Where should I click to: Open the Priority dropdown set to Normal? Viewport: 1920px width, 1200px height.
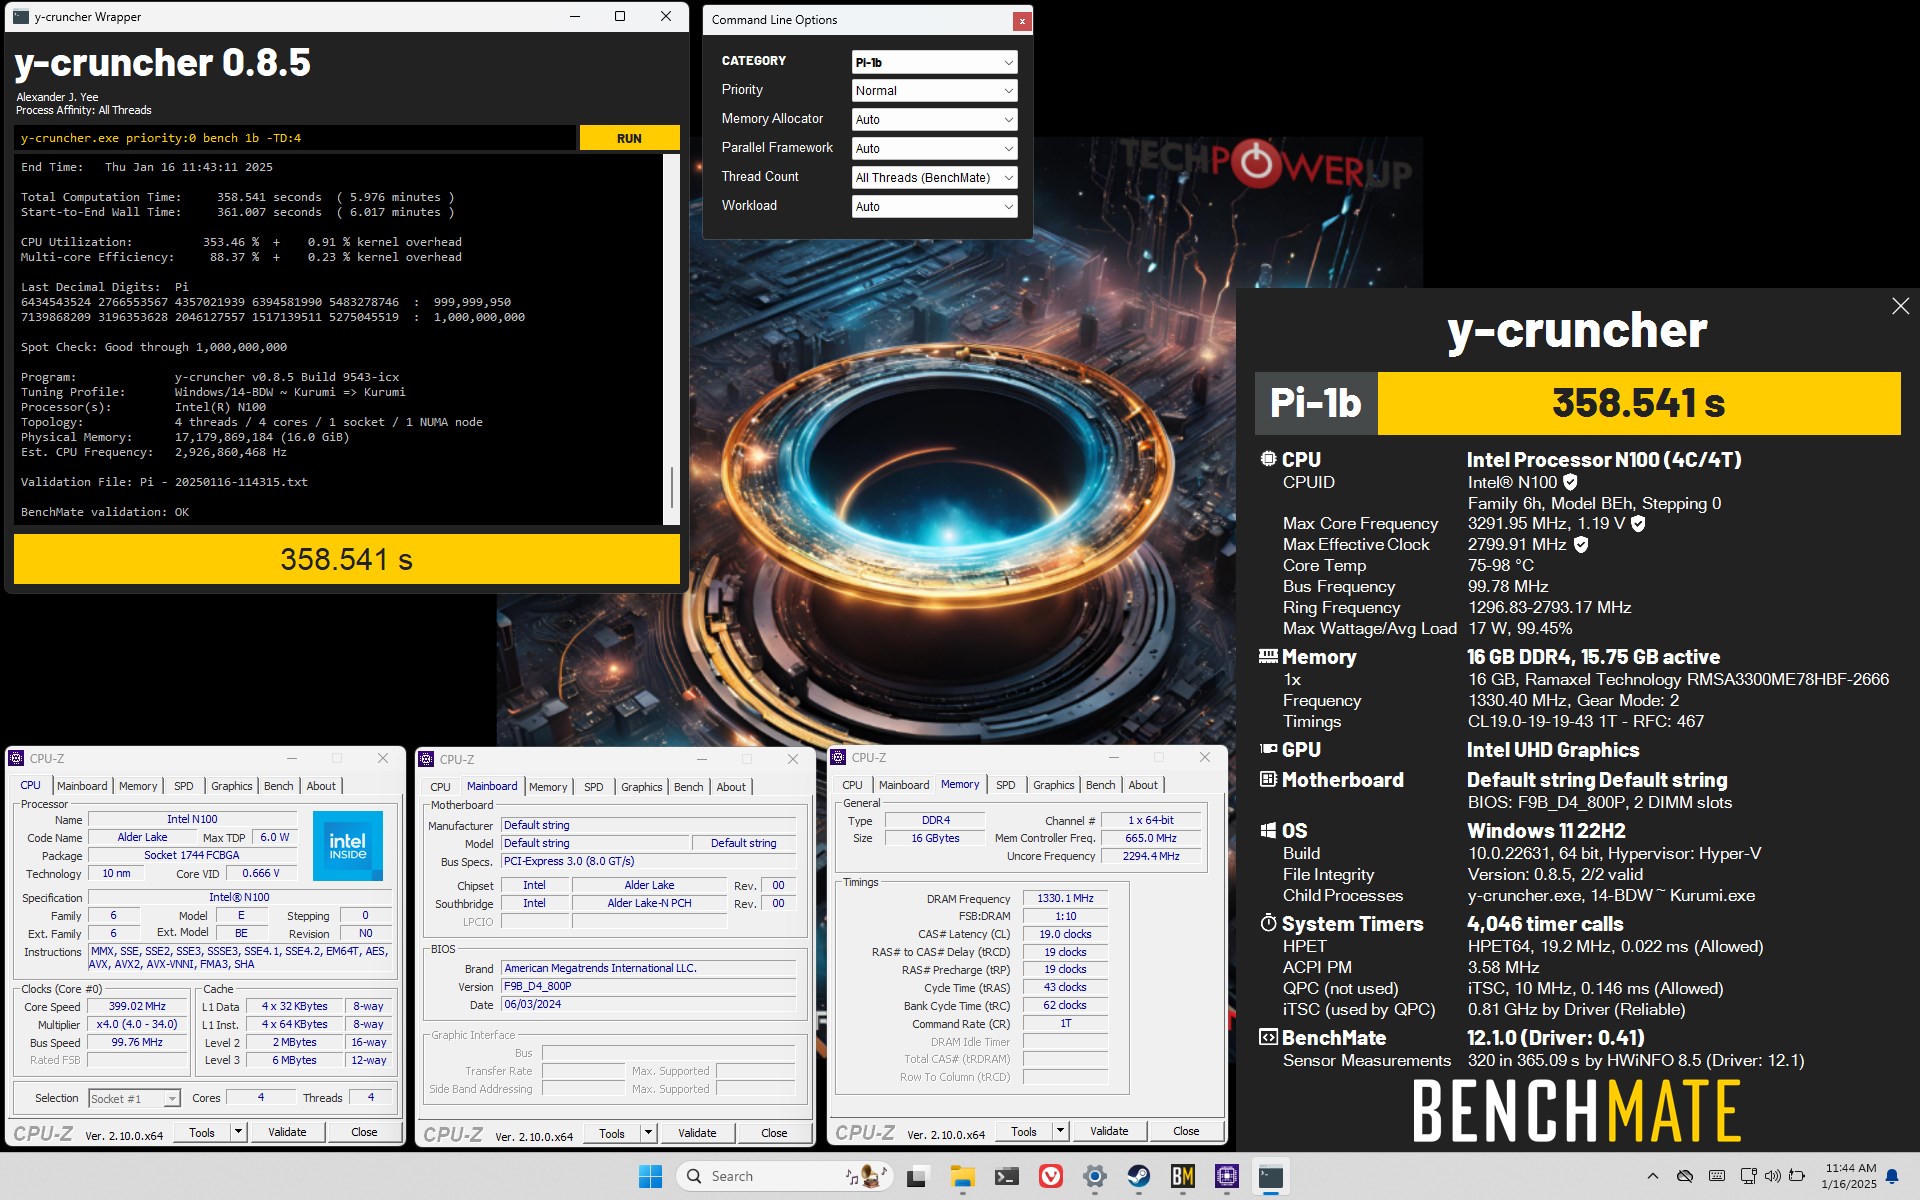934,91
